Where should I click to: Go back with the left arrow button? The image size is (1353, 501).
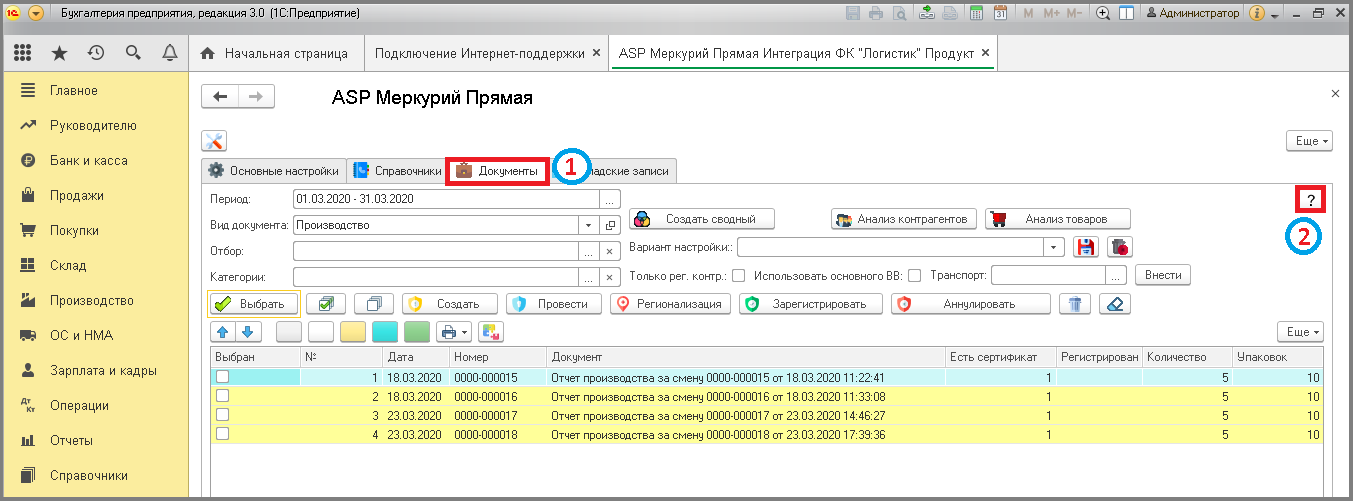[220, 96]
